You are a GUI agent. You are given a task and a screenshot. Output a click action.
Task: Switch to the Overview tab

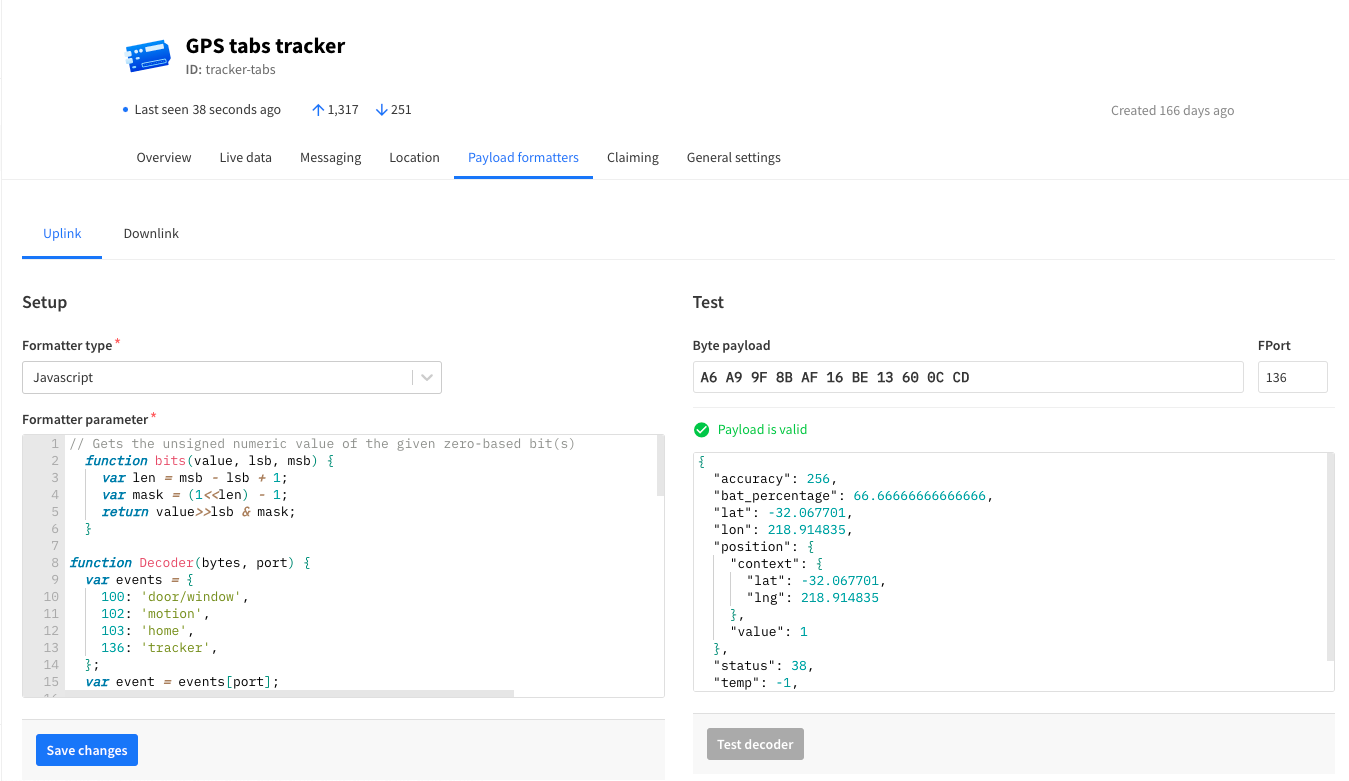tap(164, 158)
